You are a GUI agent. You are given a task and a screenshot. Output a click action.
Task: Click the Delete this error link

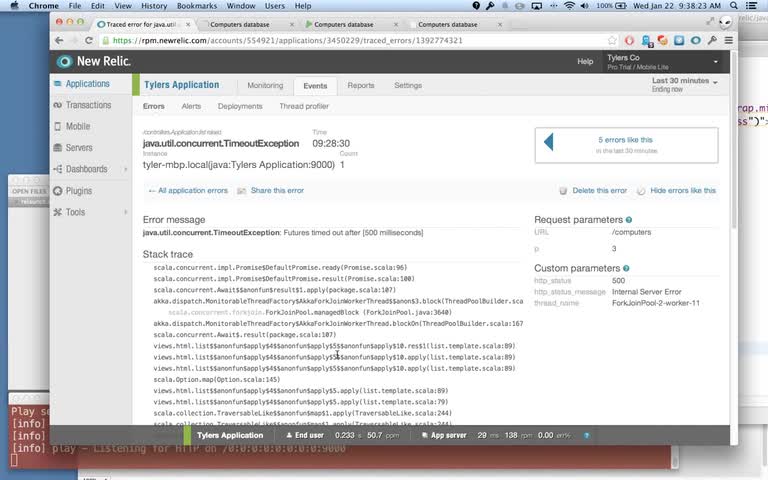tap(600, 191)
